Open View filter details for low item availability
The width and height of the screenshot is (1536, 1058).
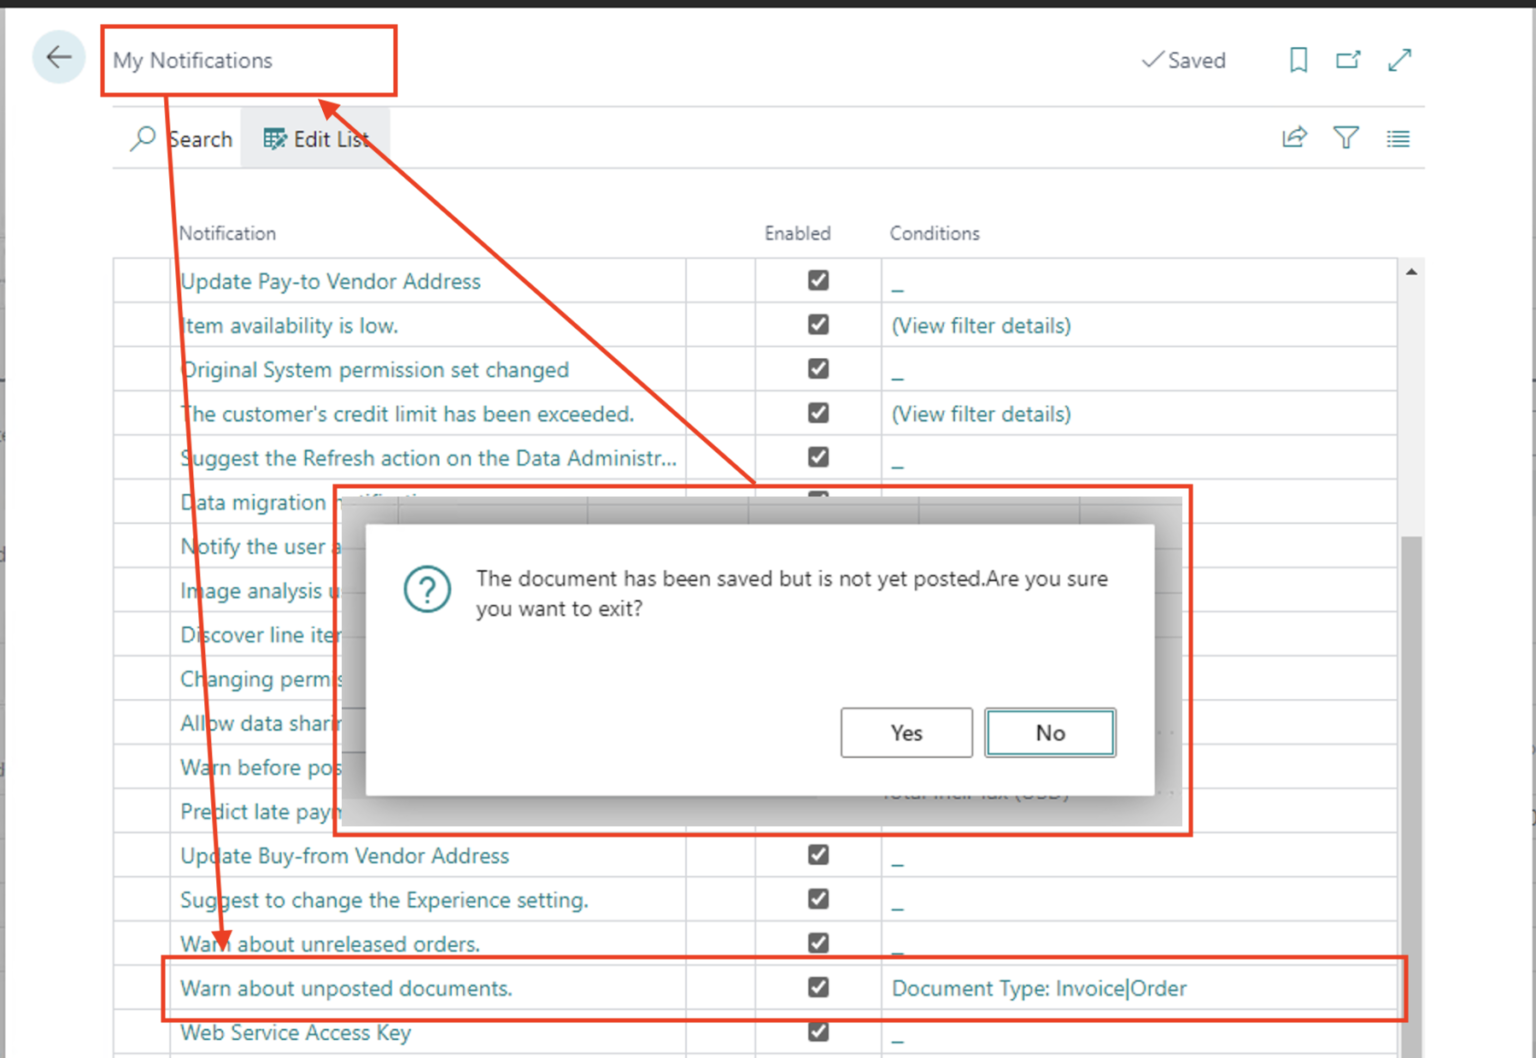pyautogui.click(x=980, y=325)
